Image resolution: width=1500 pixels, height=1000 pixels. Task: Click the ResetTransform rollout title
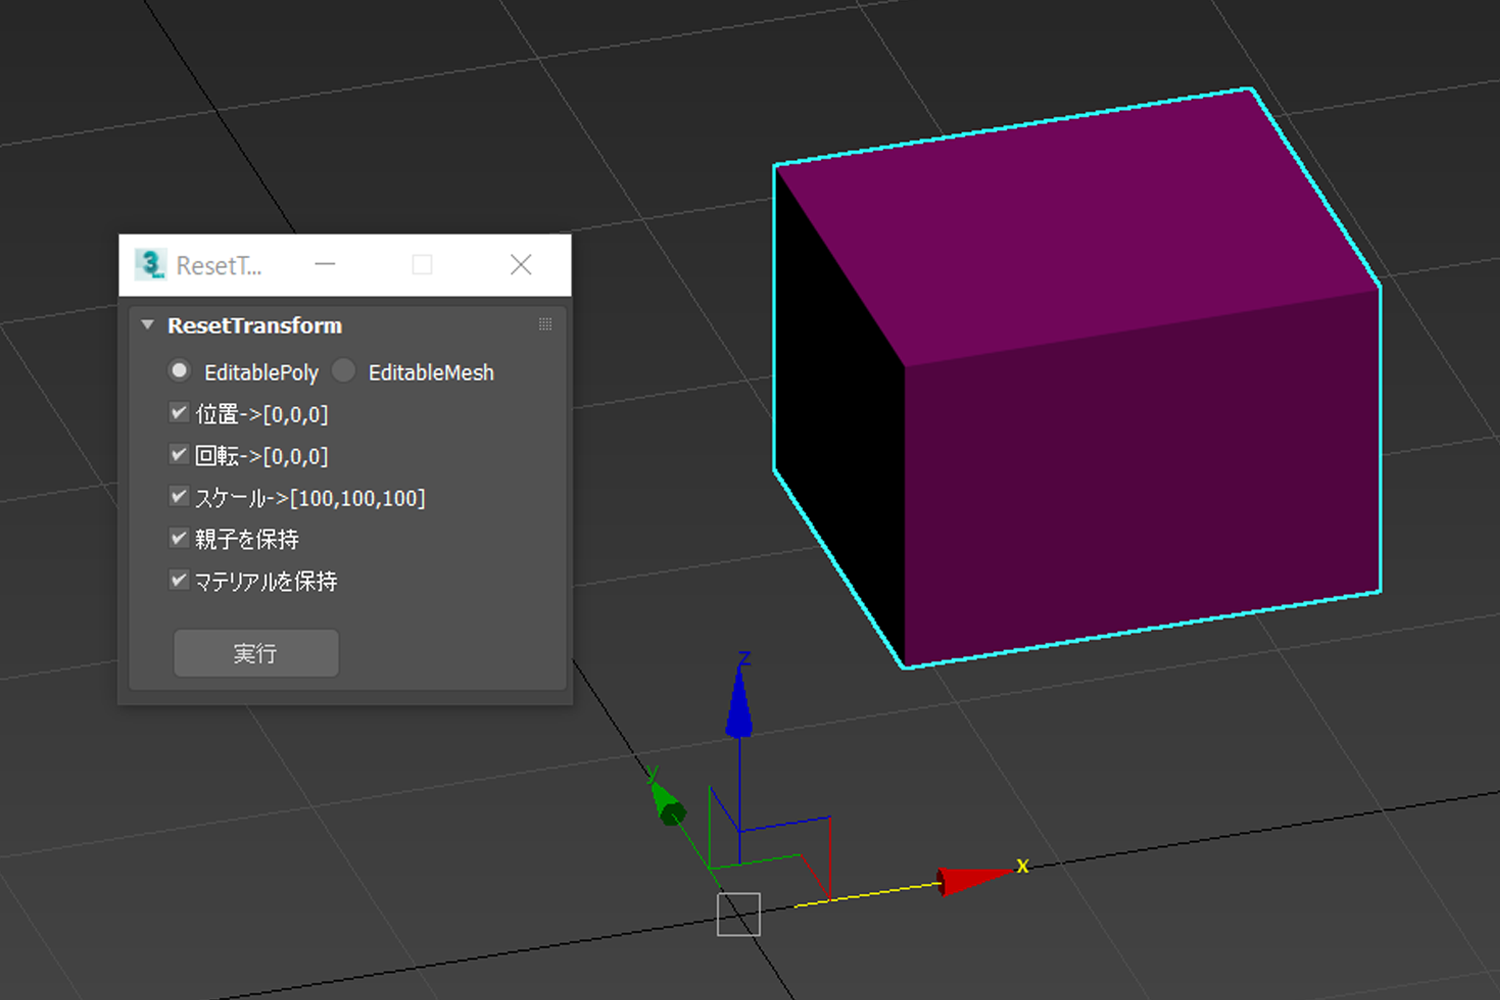(255, 325)
